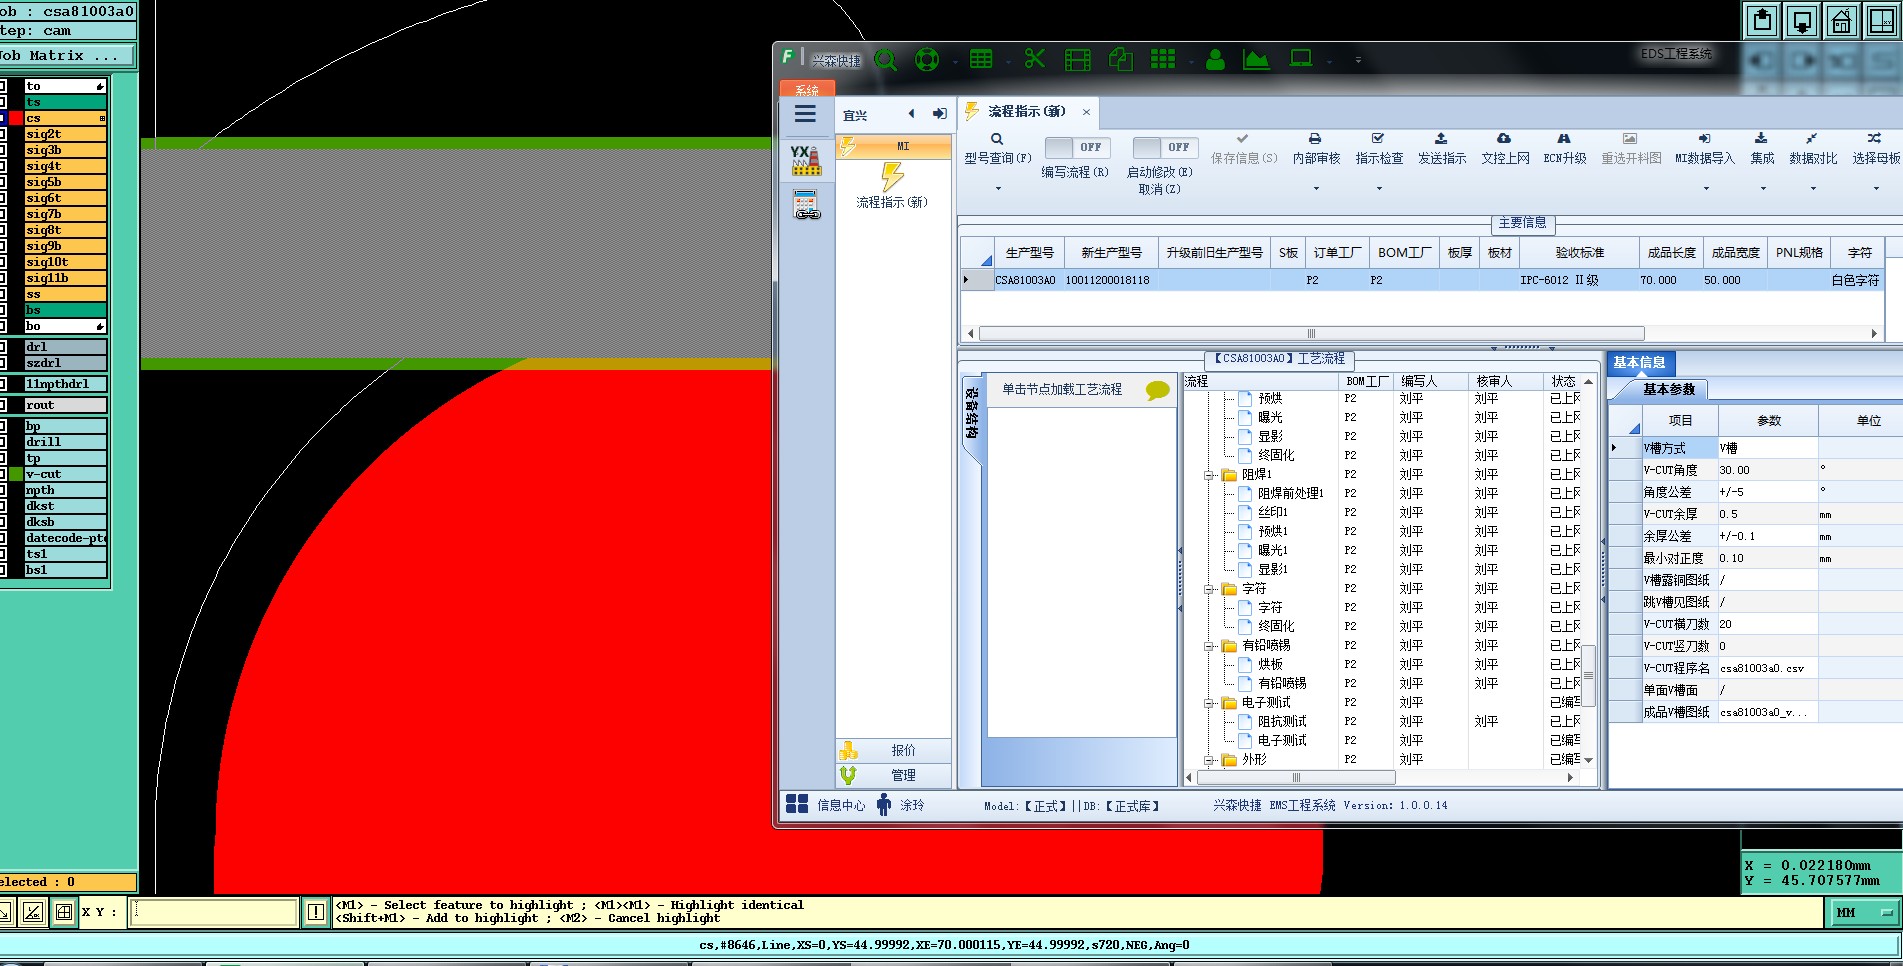Toggle visibility box of drill layer

coord(3,442)
